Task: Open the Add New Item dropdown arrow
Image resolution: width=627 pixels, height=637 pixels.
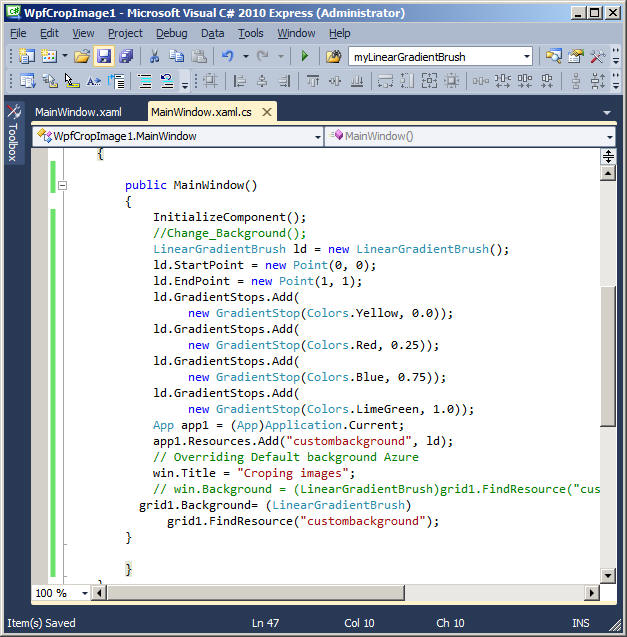Action: (x=65, y=56)
